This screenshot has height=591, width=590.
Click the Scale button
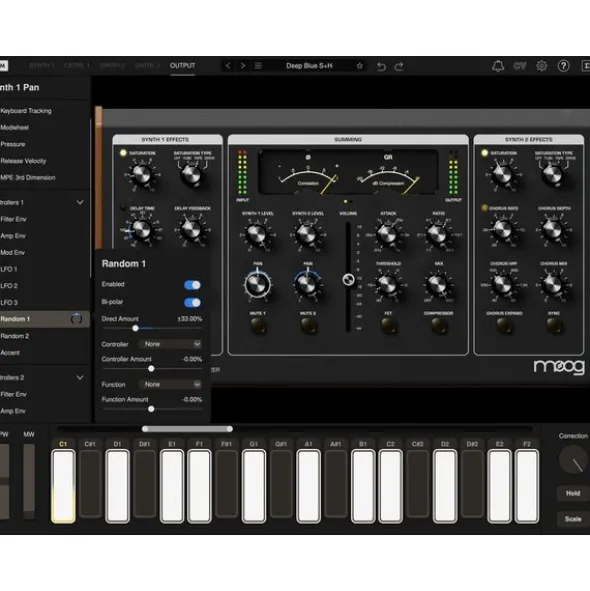click(573, 519)
